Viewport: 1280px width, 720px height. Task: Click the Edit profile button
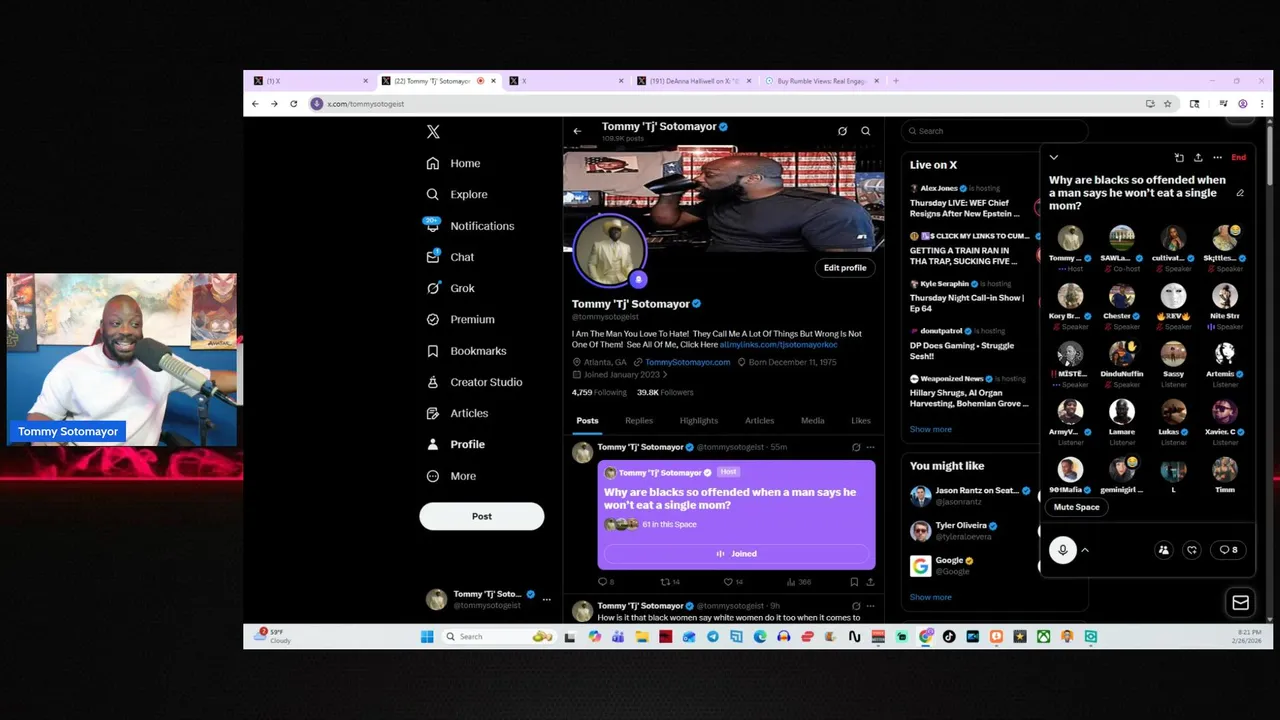845,268
